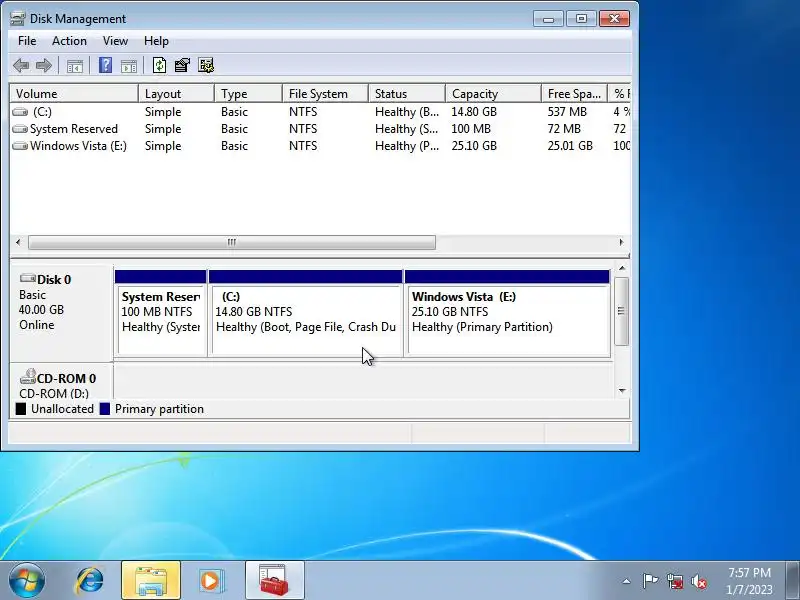Click the up scroll arrow of disk pane
This screenshot has width=800, height=600.
click(622, 268)
